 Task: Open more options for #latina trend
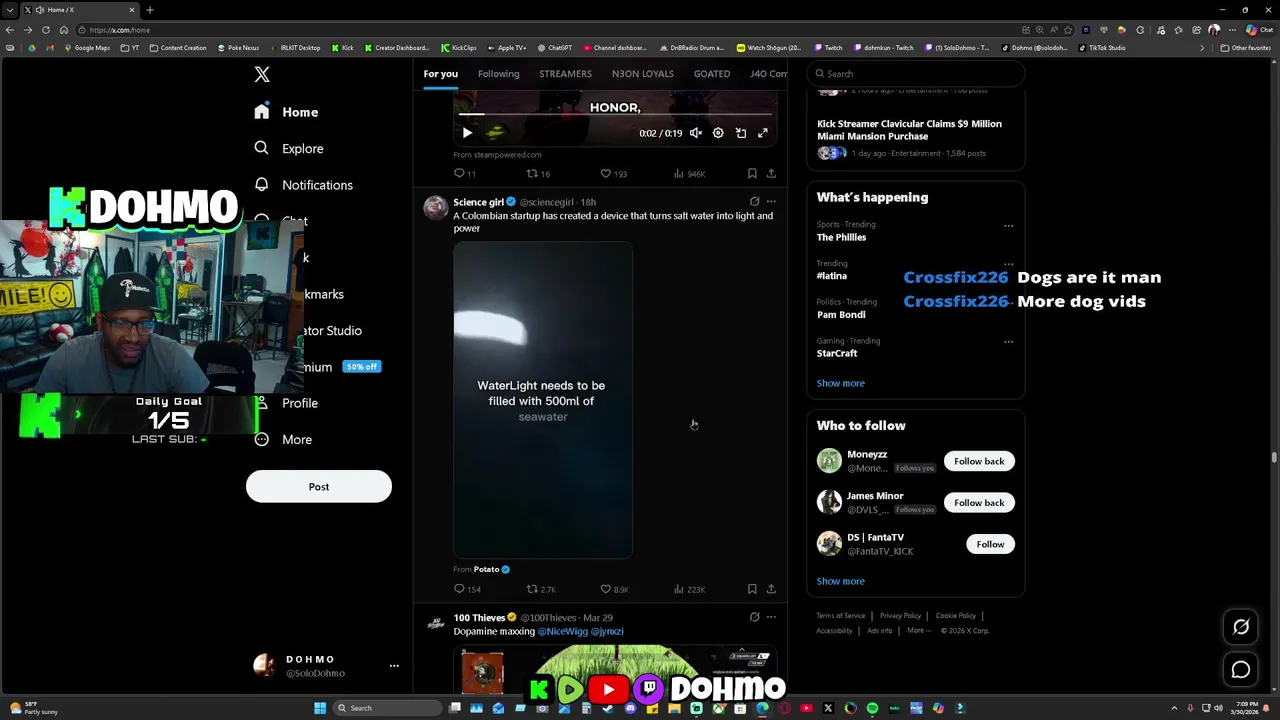(x=1008, y=265)
